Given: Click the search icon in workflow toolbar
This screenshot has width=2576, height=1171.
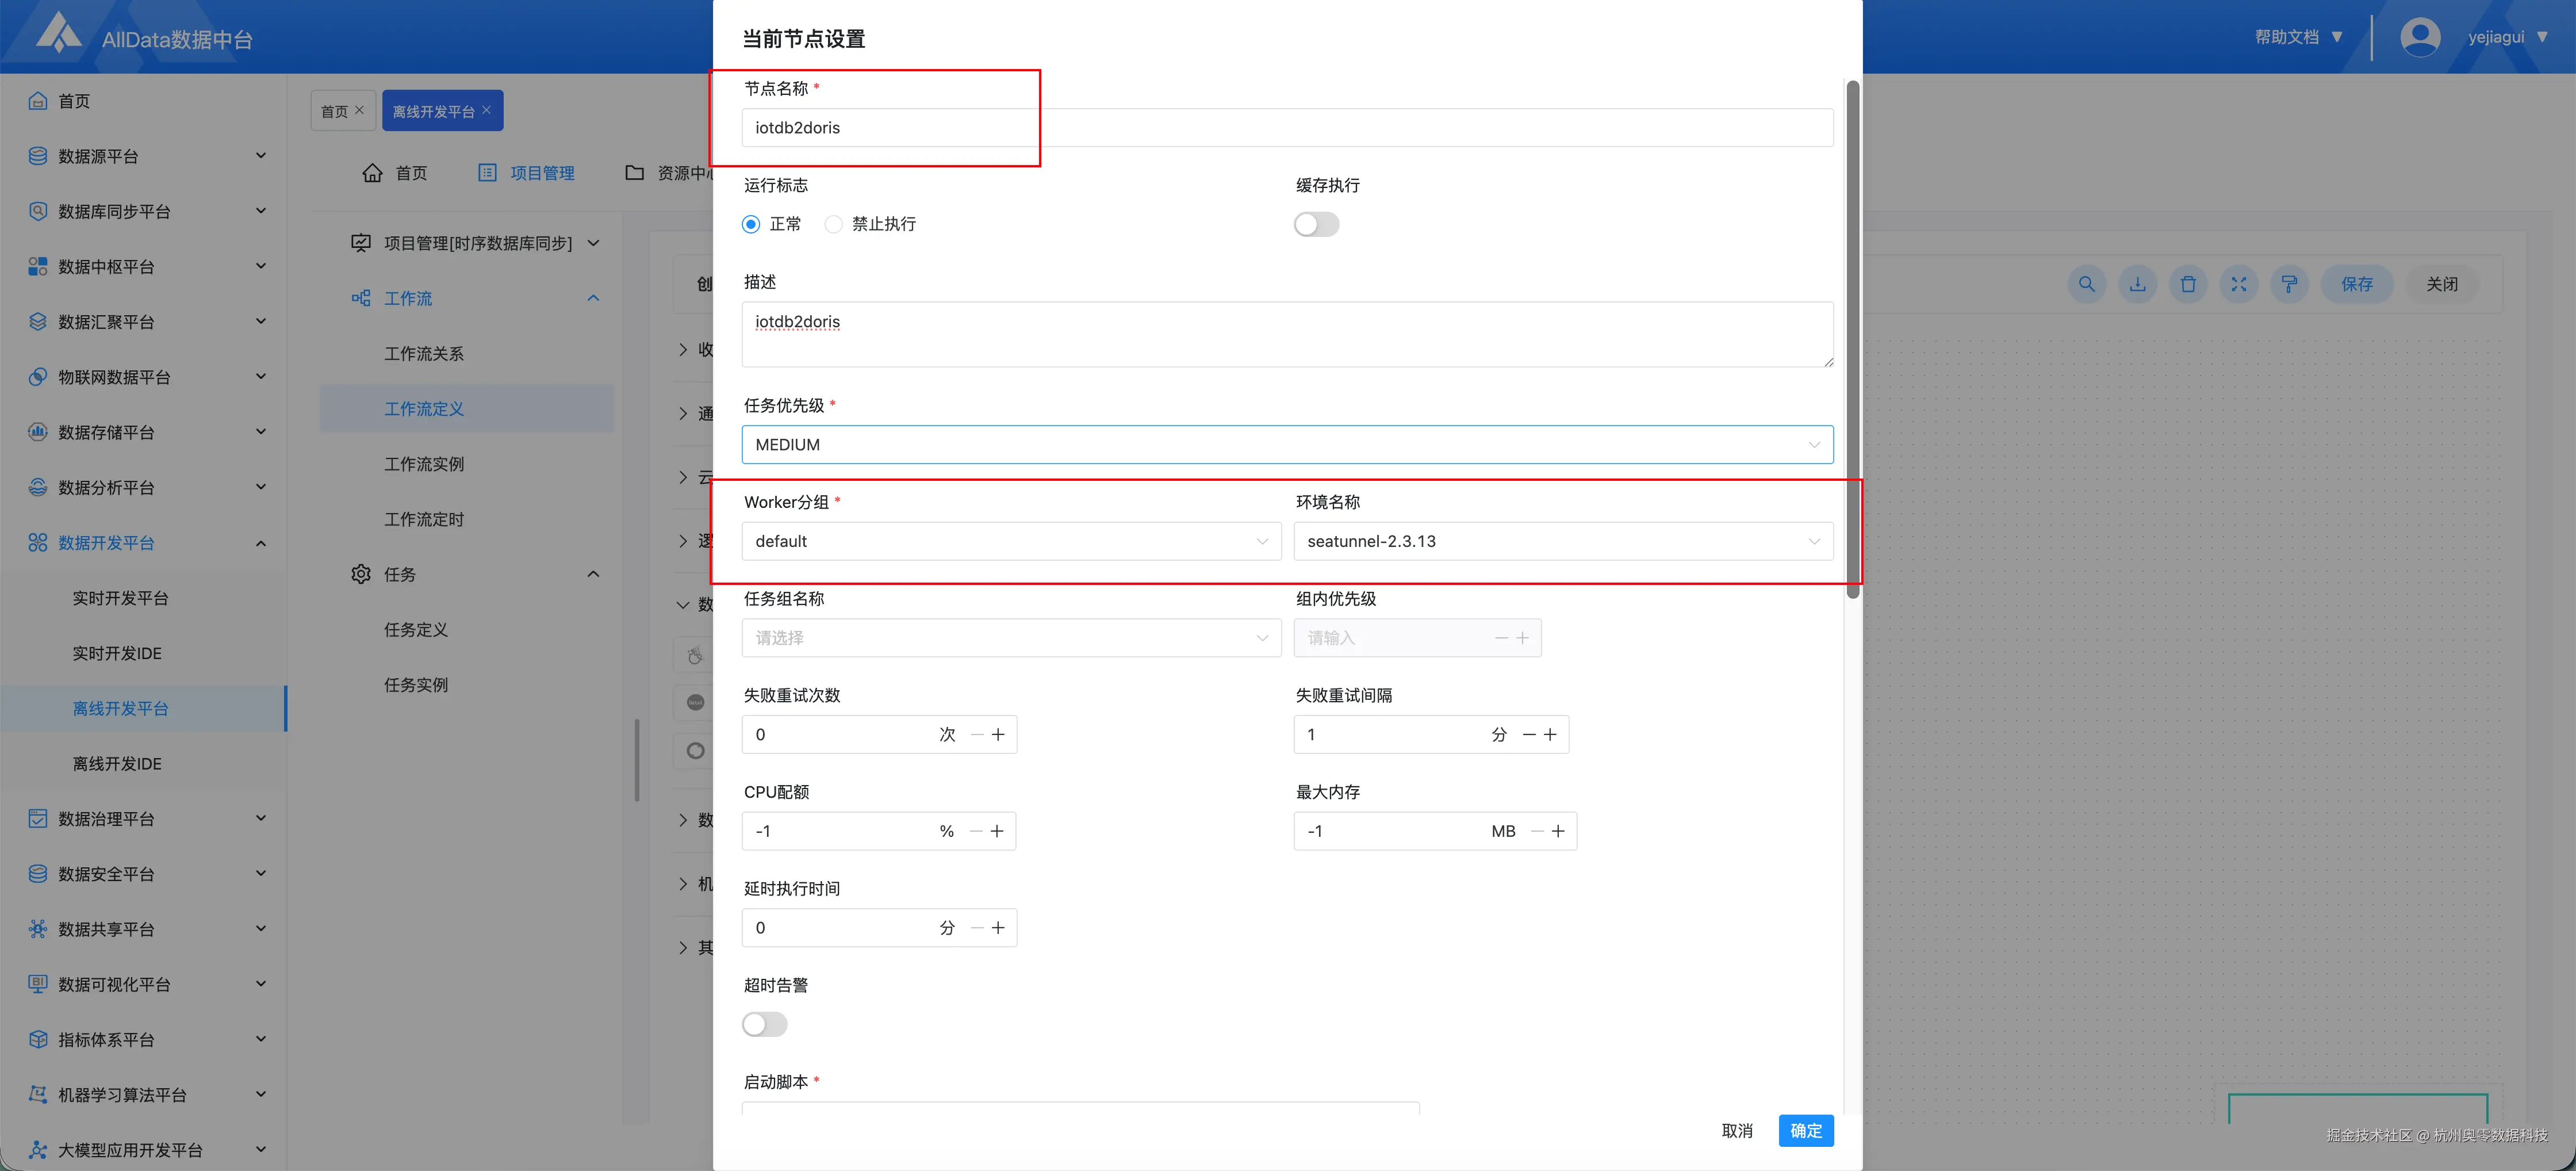Looking at the screenshot, I should point(2086,284).
